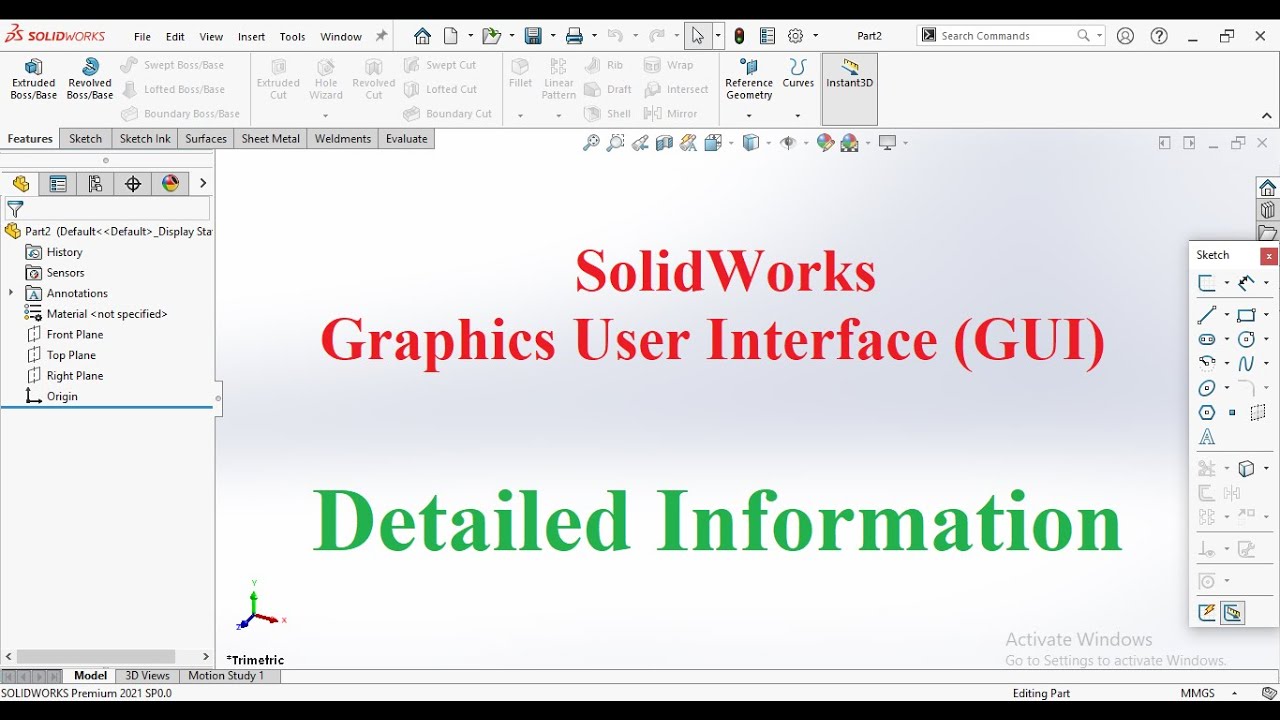Click the Home welcome icon in toolbar
This screenshot has height=720, width=1280.
tap(422, 36)
